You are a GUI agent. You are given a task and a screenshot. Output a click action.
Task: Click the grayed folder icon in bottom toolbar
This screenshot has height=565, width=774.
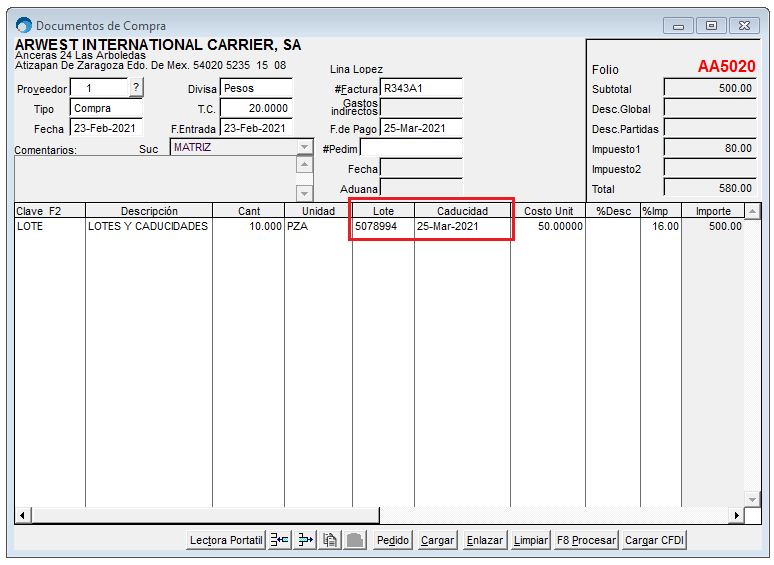pos(354,540)
